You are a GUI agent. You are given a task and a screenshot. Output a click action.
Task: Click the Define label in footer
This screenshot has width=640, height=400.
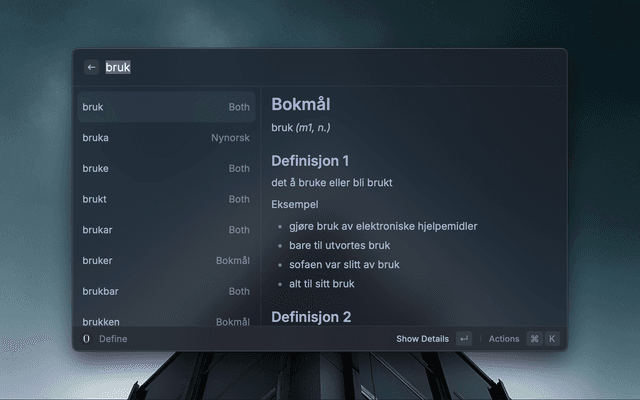tap(113, 339)
